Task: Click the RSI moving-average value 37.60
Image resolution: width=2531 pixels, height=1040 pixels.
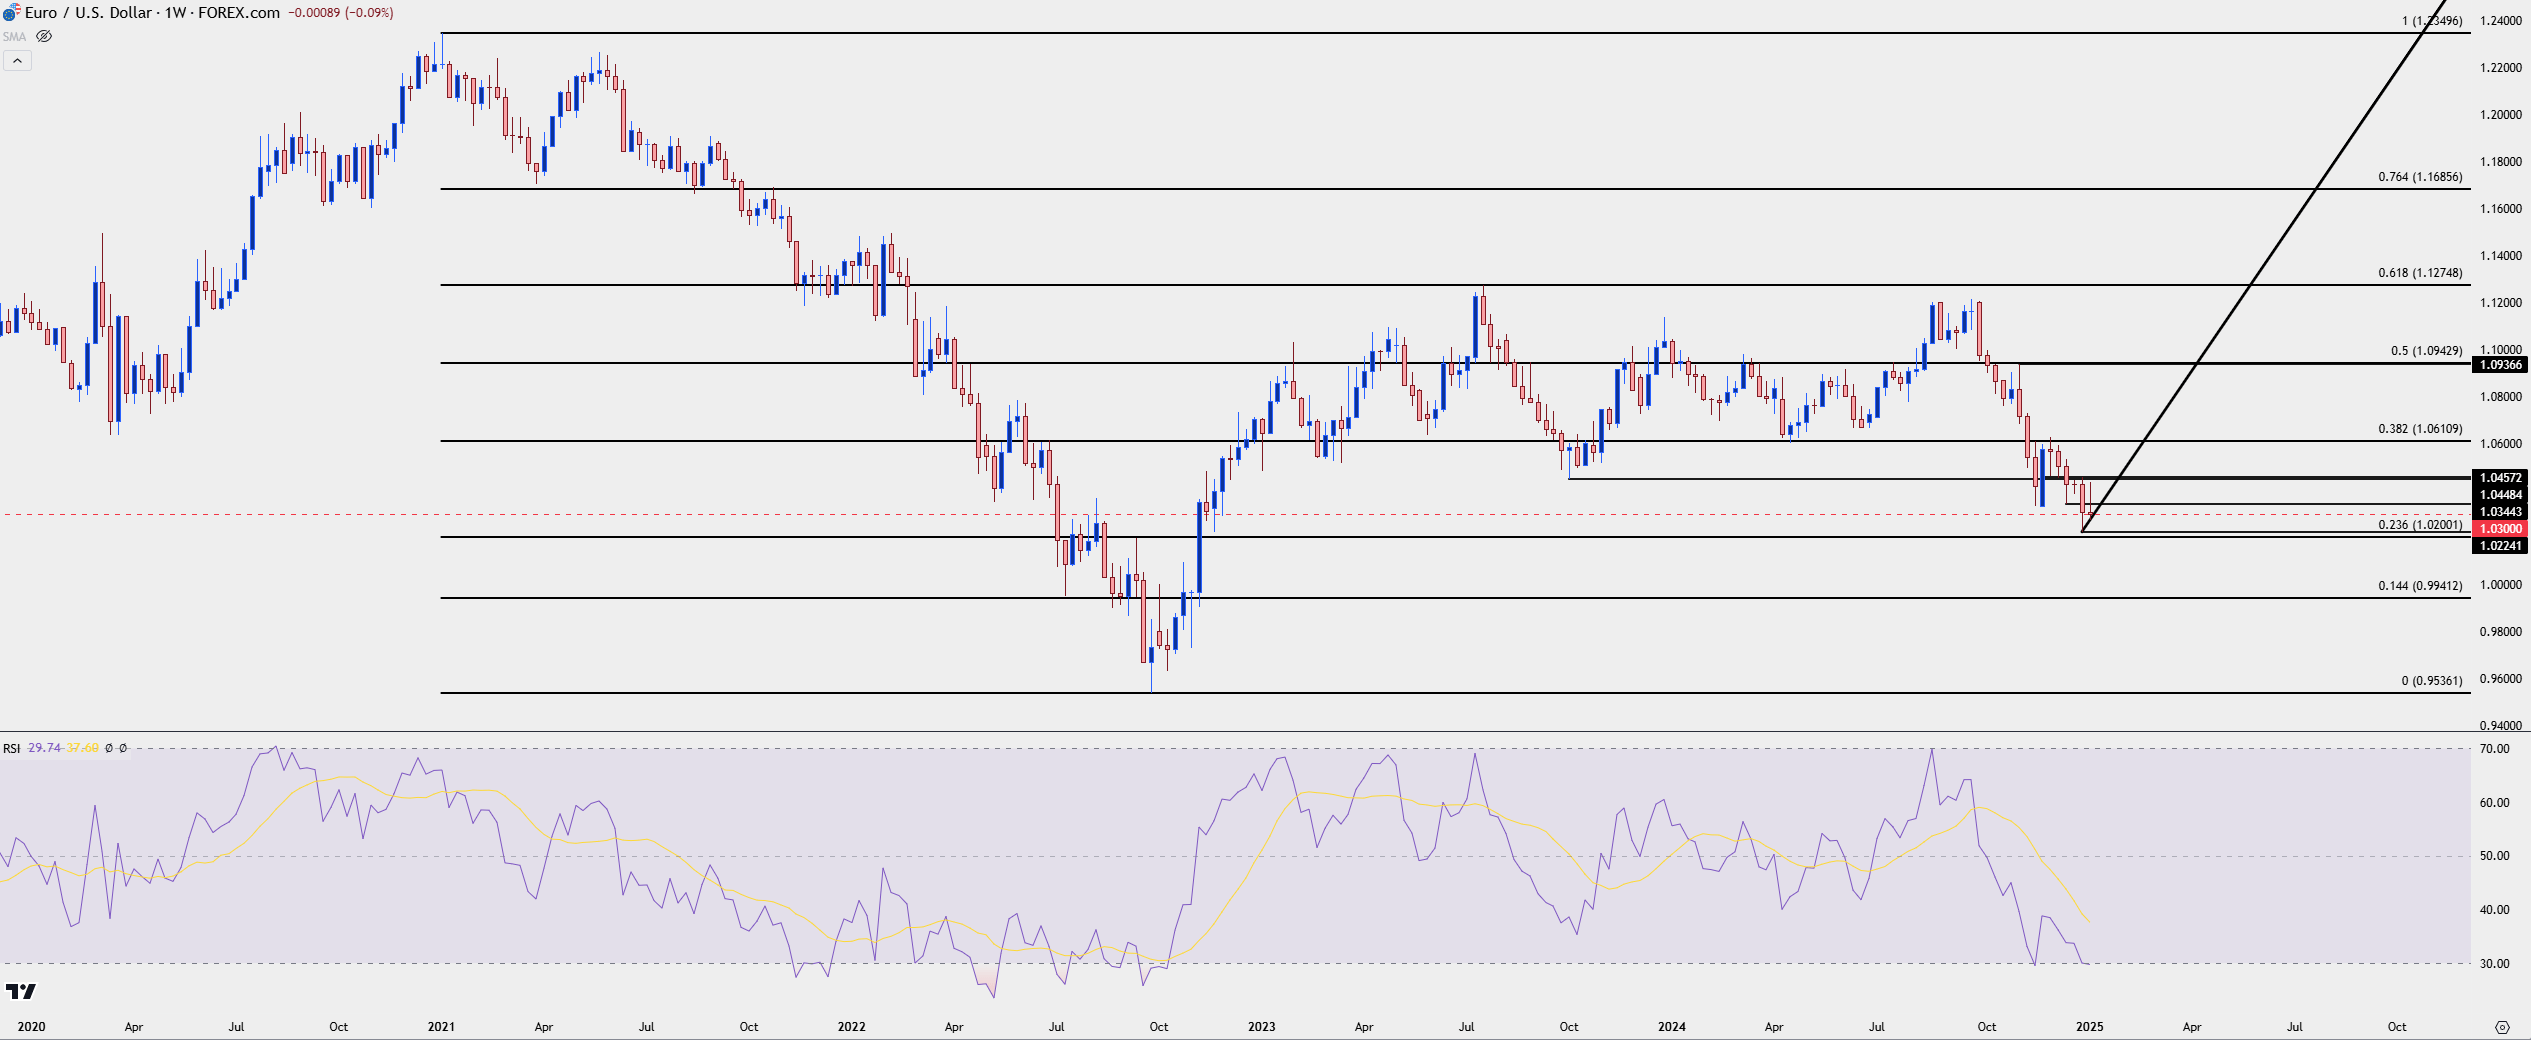Action: pyautogui.click(x=82, y=748)
